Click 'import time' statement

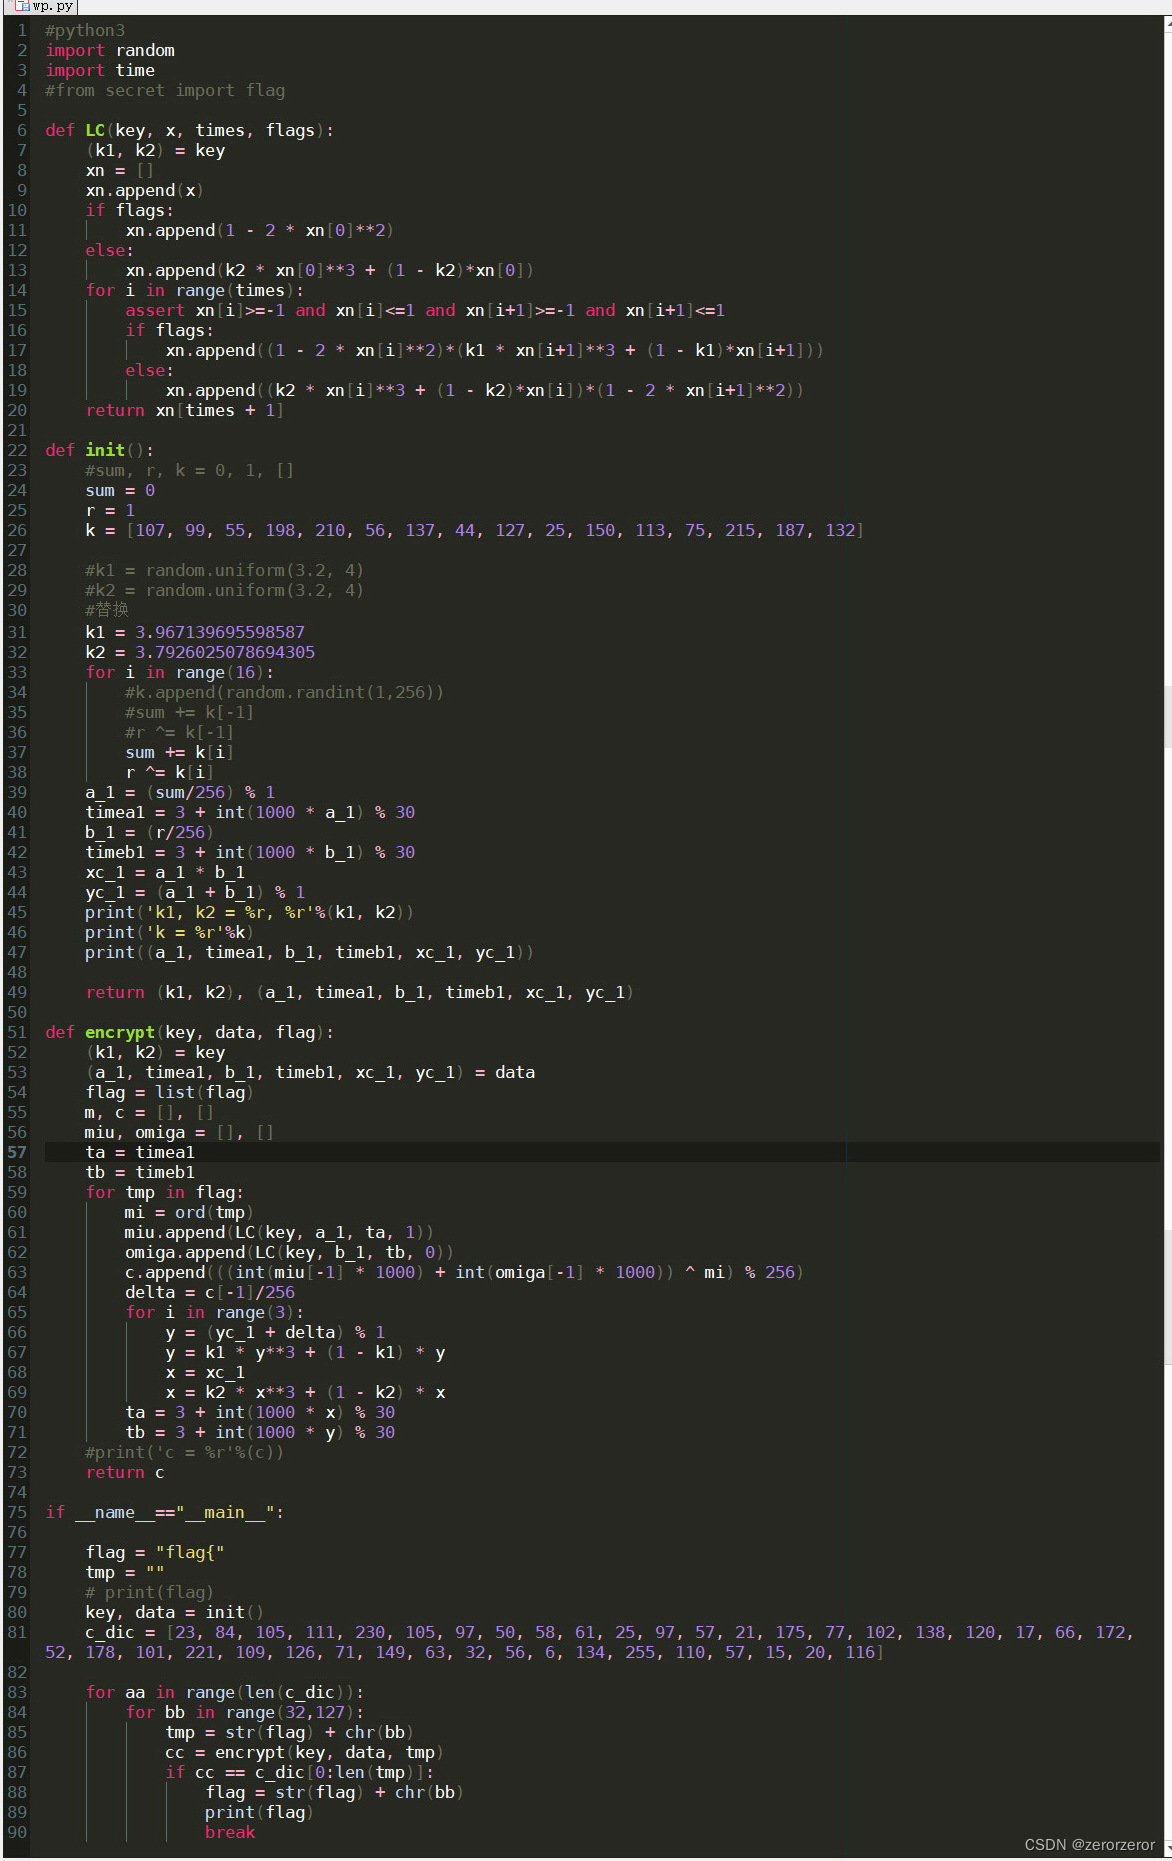100,70
